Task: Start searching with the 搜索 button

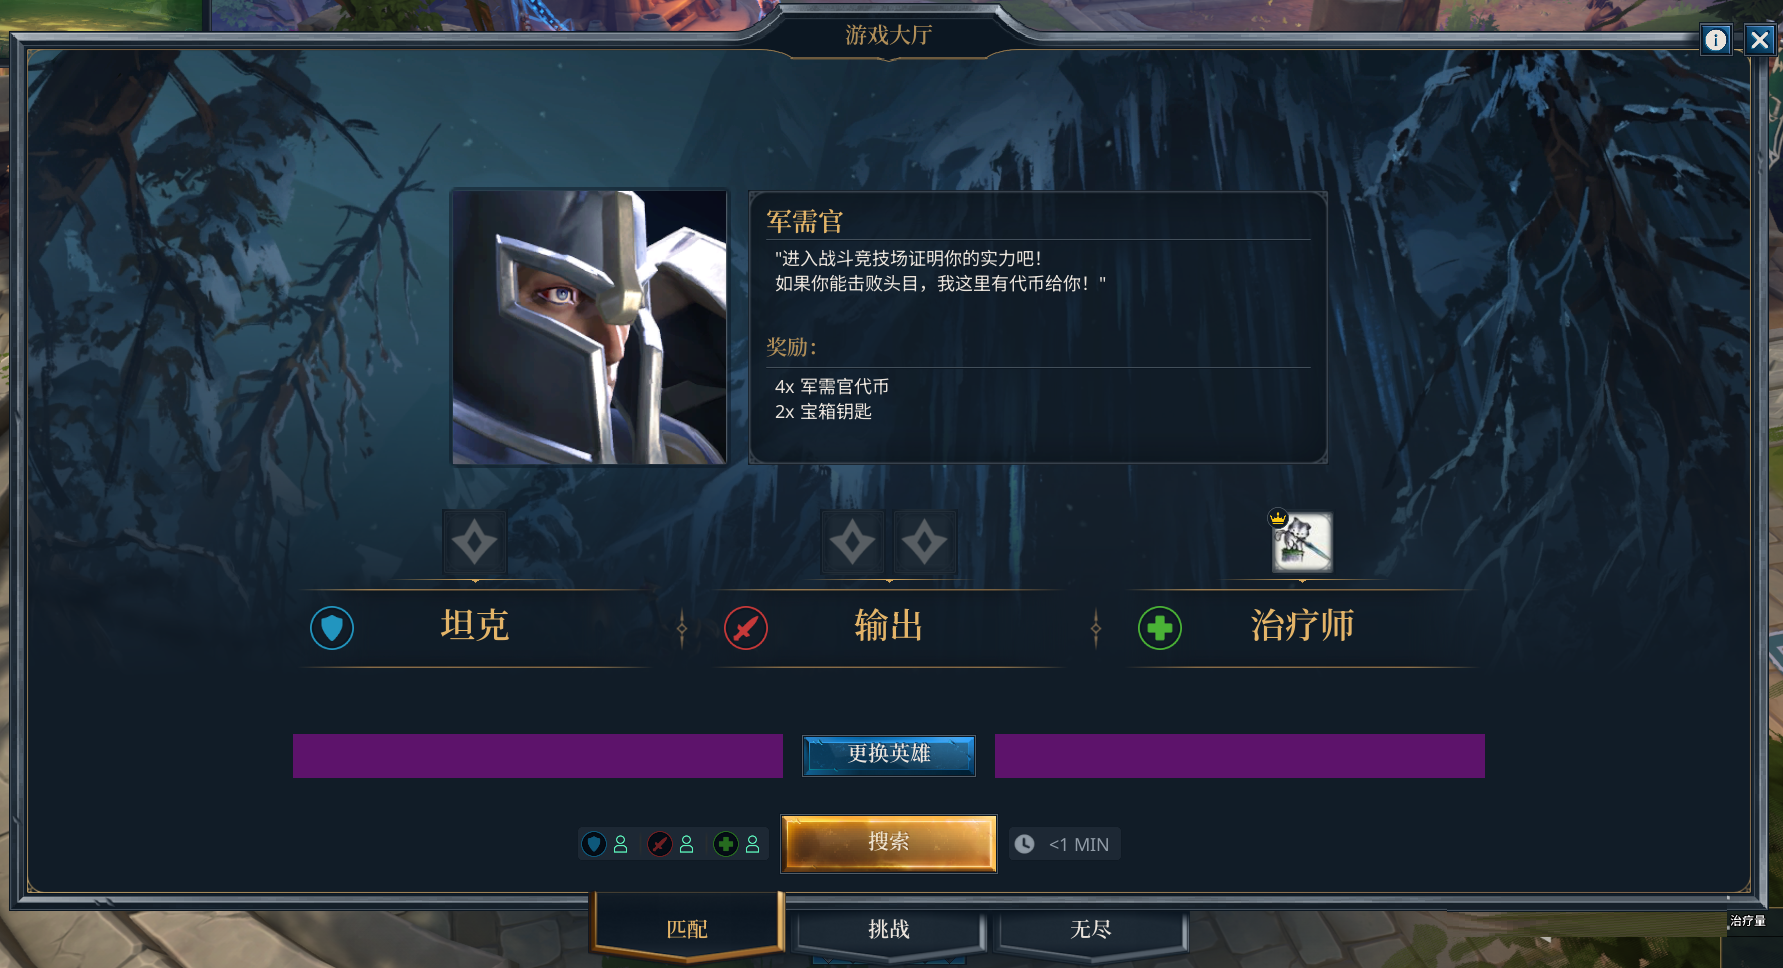Action: pos(889,843)
